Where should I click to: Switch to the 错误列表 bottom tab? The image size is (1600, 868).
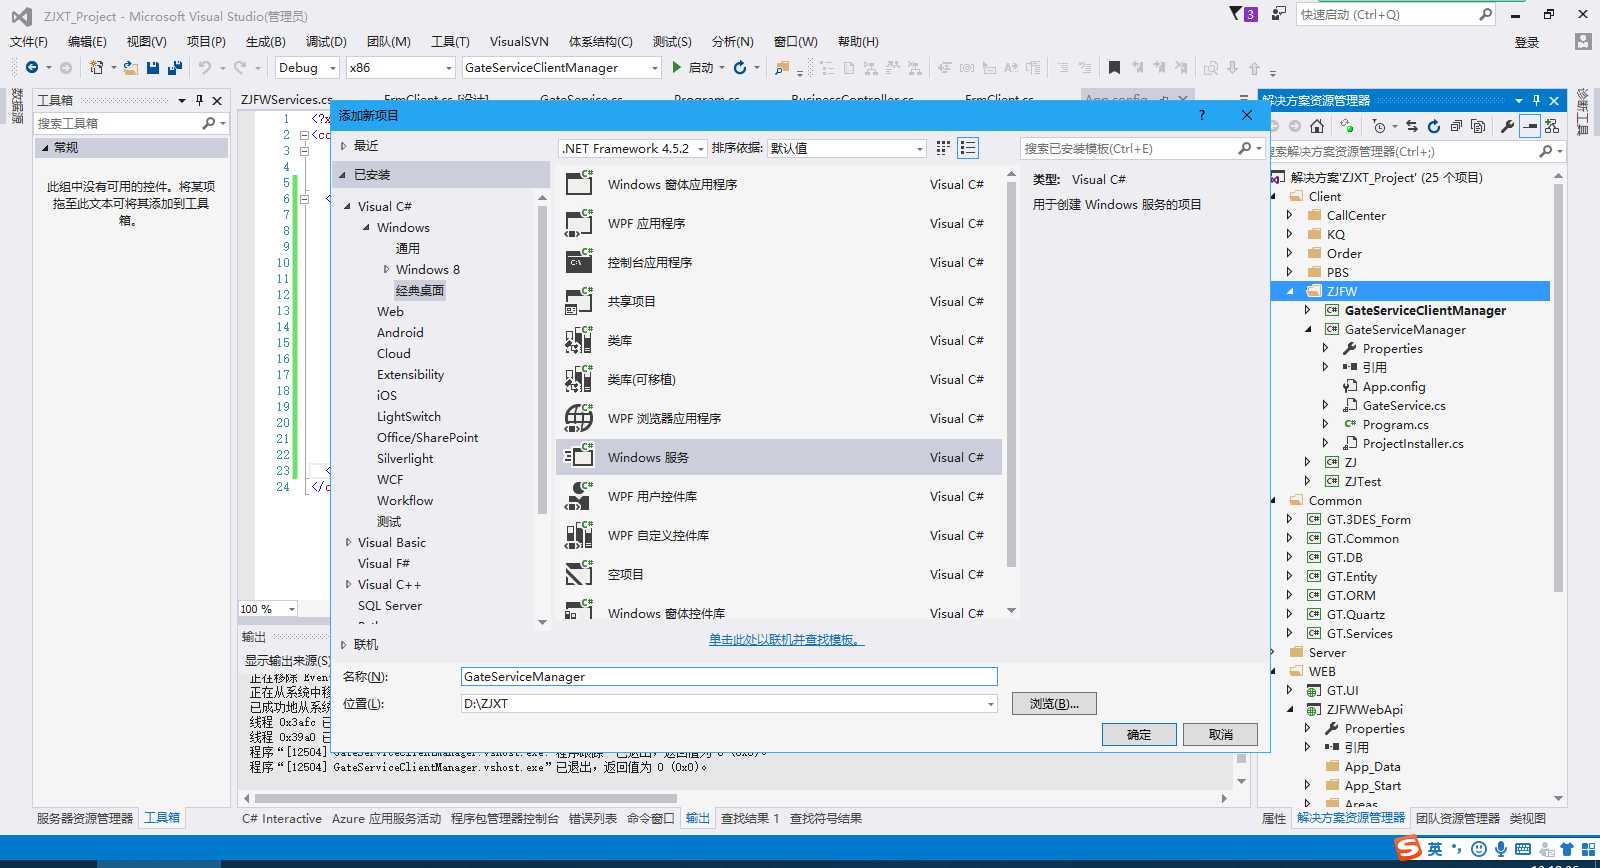tap(593, 818)
